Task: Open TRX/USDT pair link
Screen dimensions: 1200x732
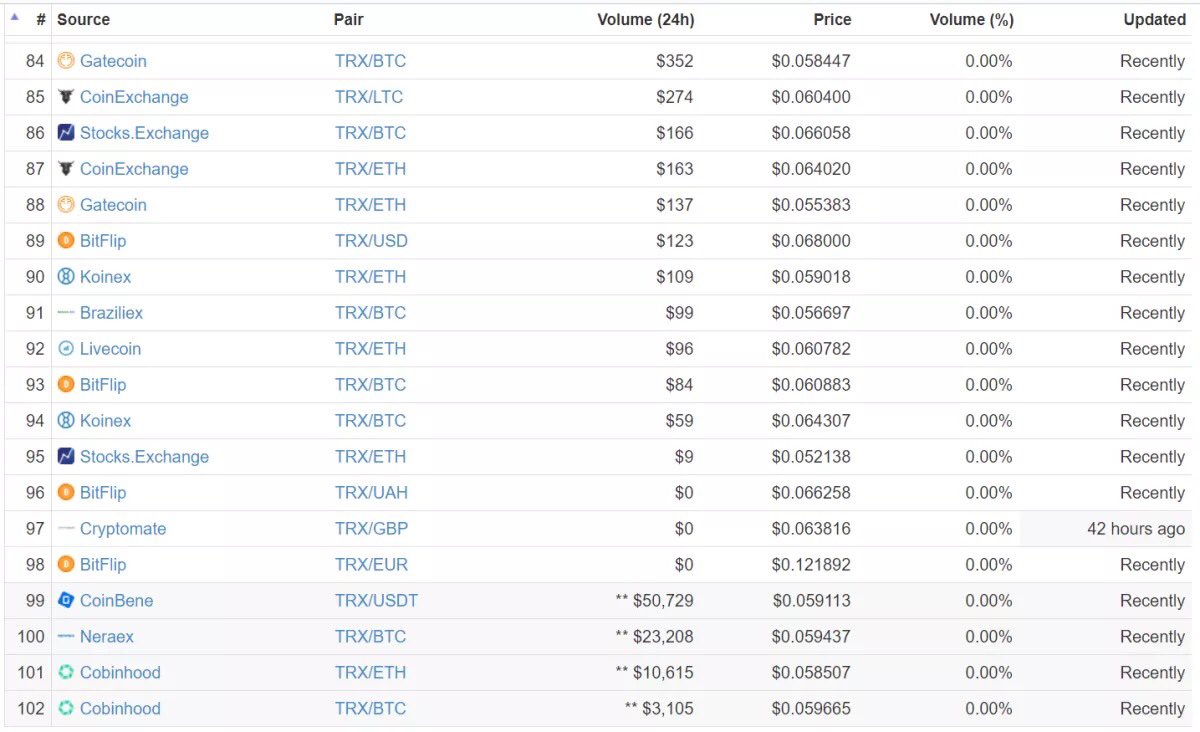Action: point(376,601)
